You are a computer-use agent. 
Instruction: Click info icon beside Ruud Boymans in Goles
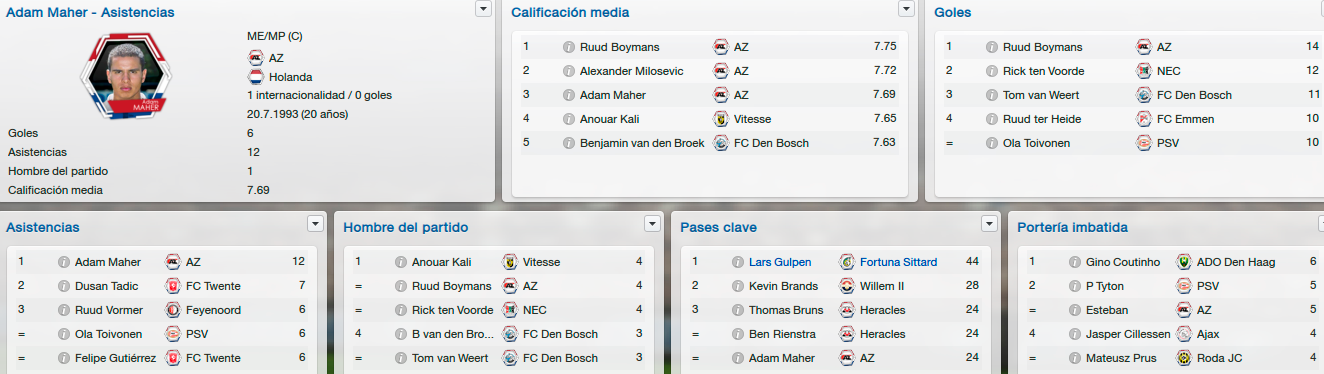[992, 47]
